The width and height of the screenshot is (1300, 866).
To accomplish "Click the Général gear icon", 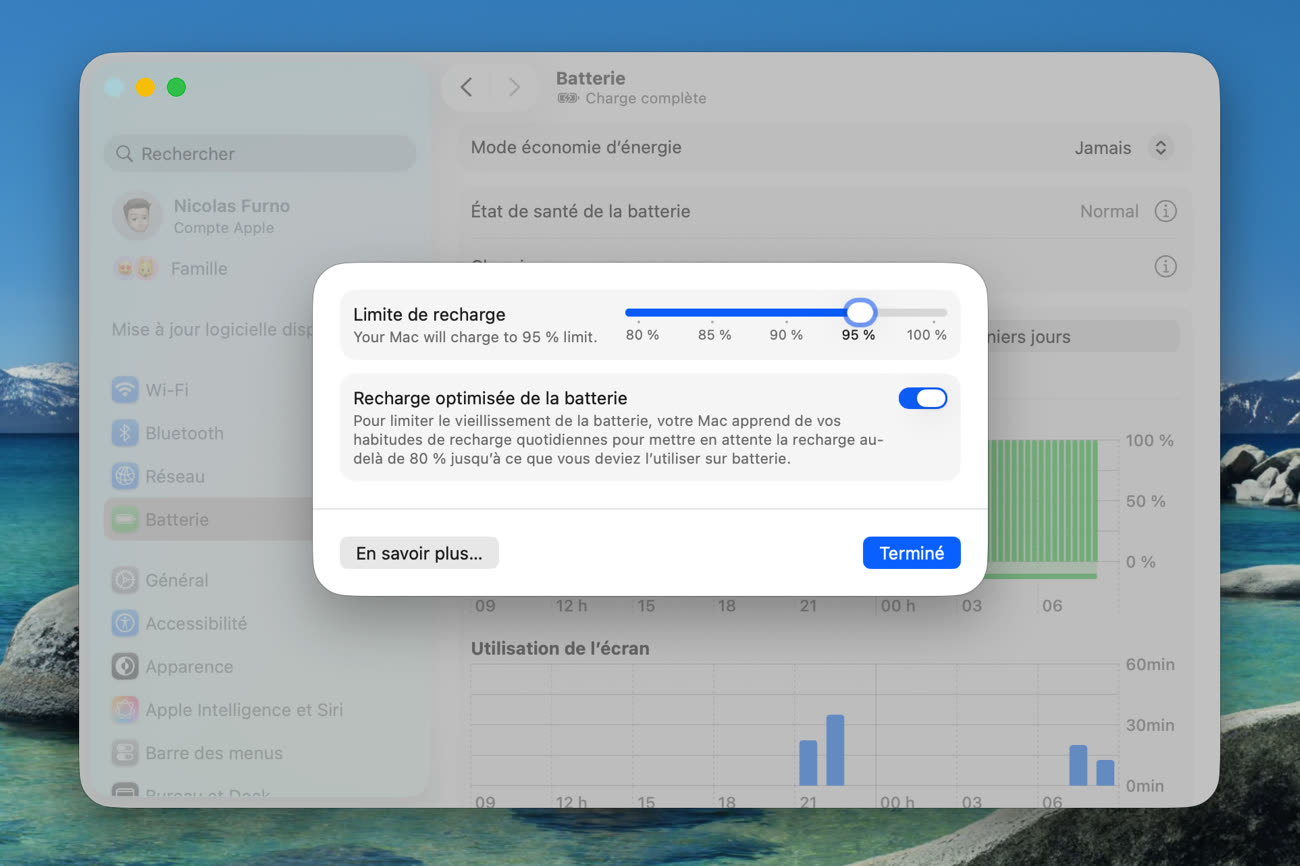I will pos(125,580).
